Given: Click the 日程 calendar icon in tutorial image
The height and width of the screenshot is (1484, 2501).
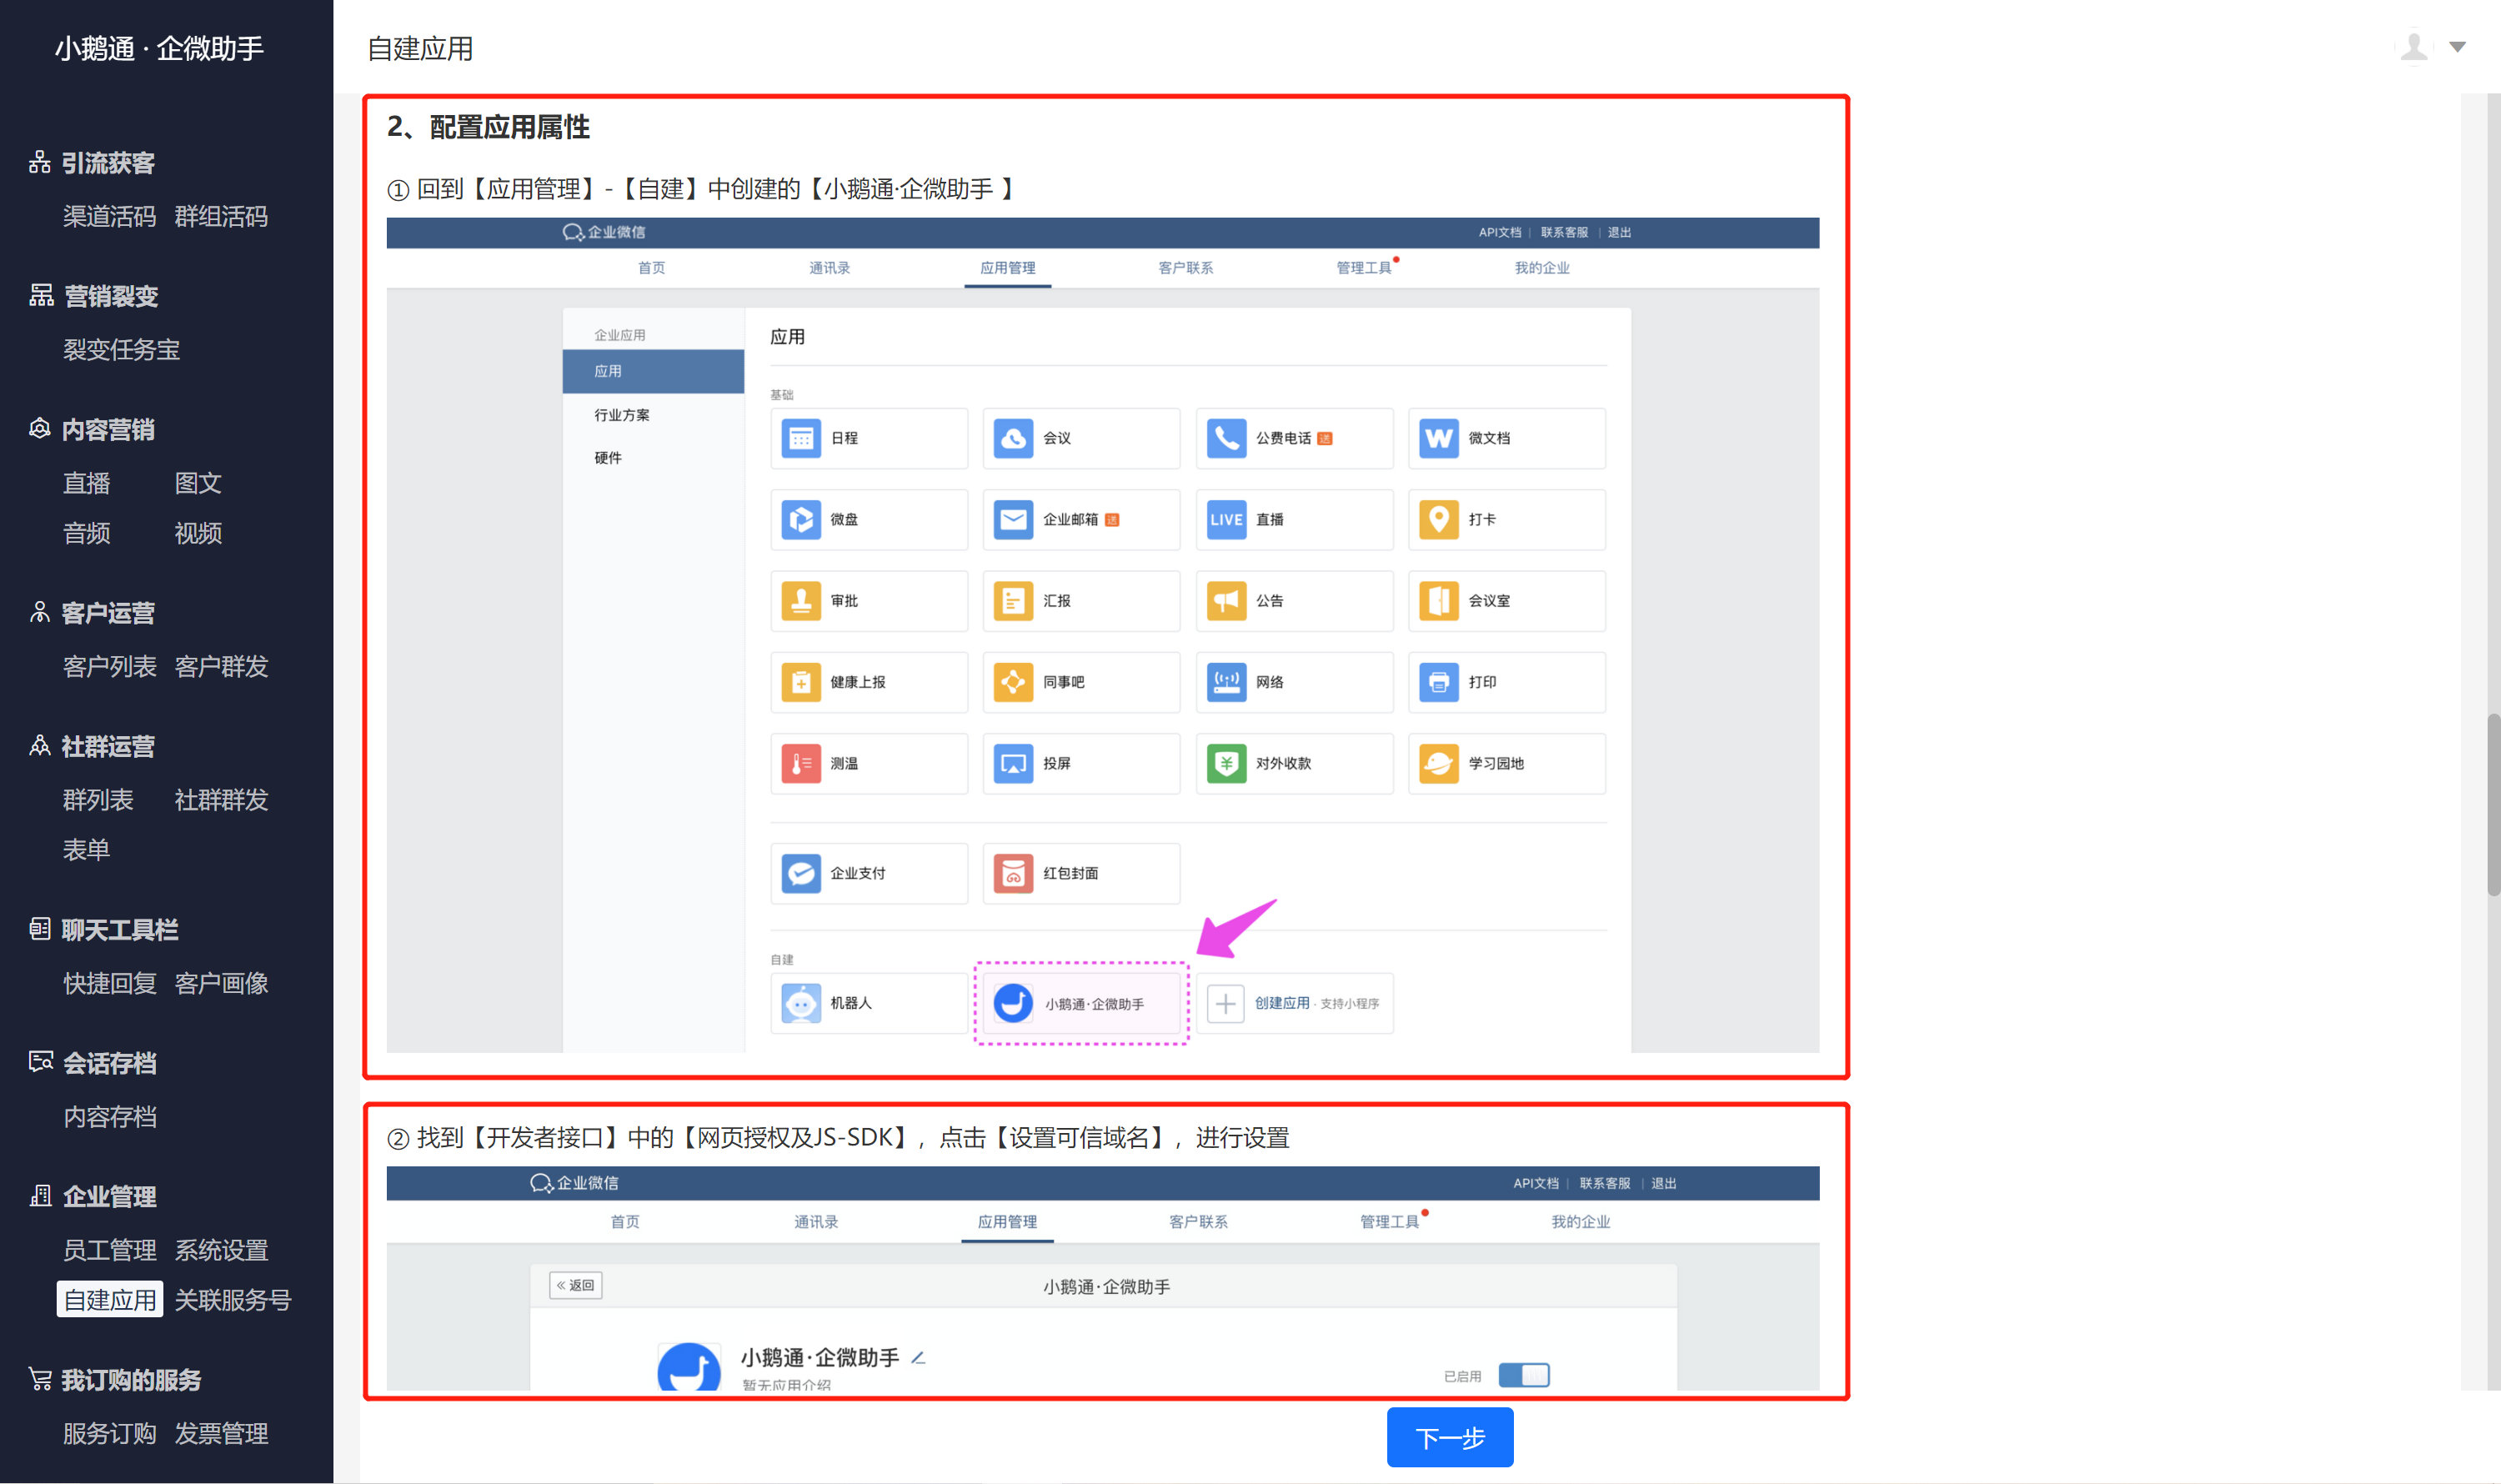Looking at the screenshot, I should (801, 438).
